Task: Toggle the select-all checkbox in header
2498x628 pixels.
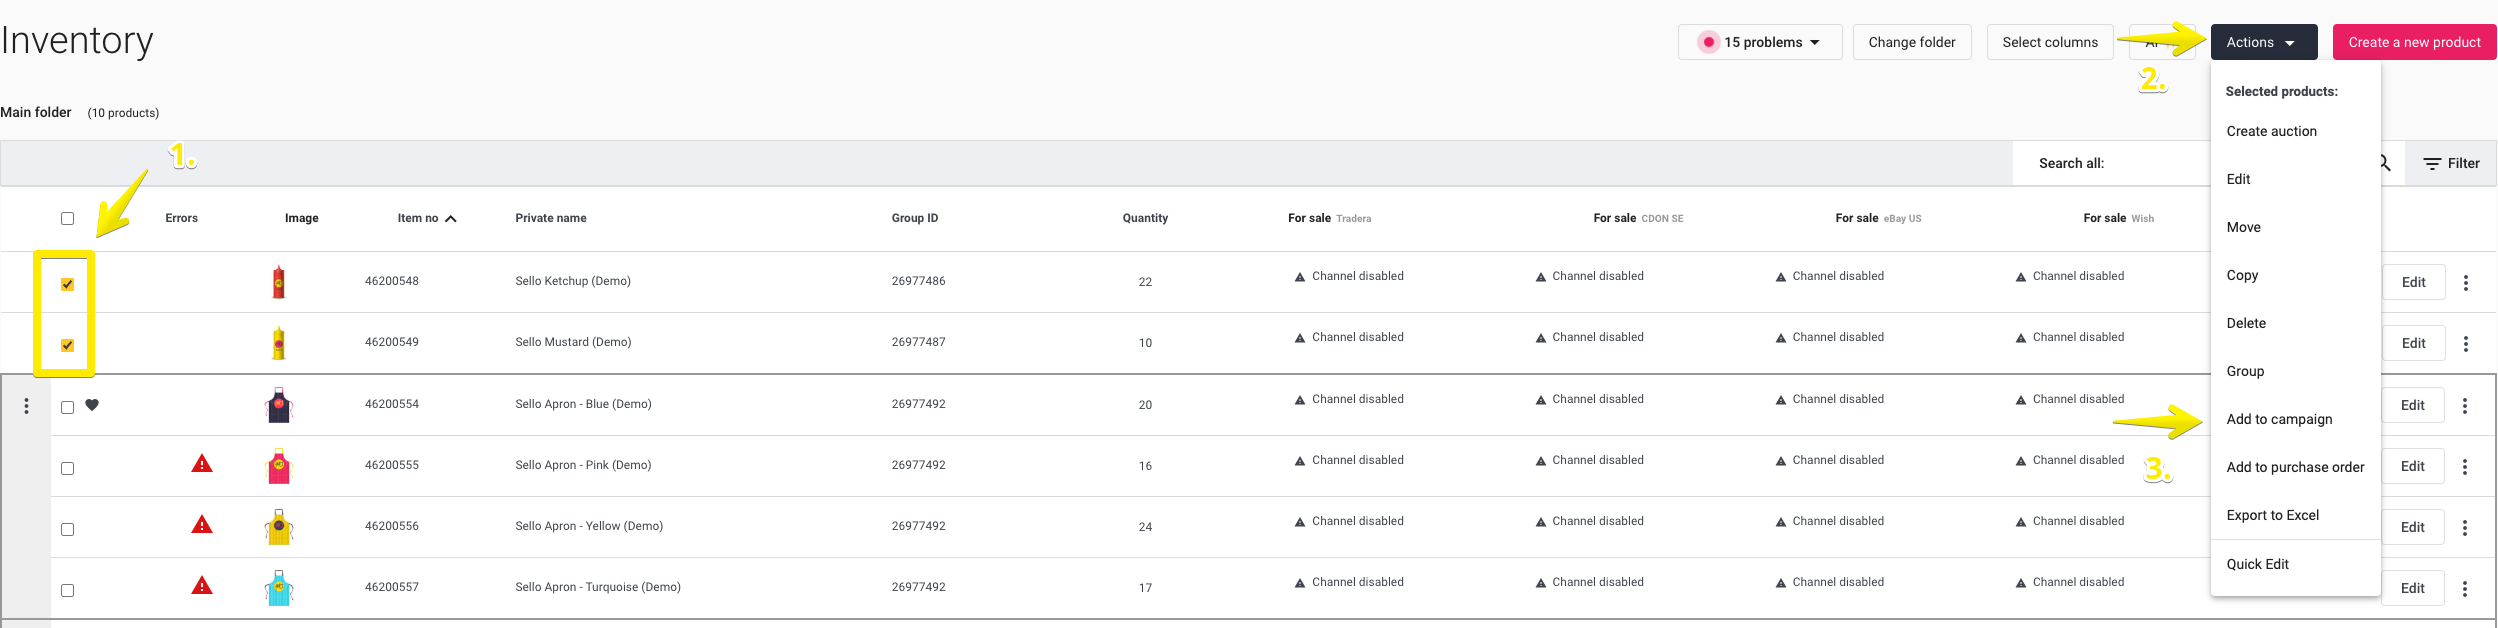Action: [x=67, y=218]
